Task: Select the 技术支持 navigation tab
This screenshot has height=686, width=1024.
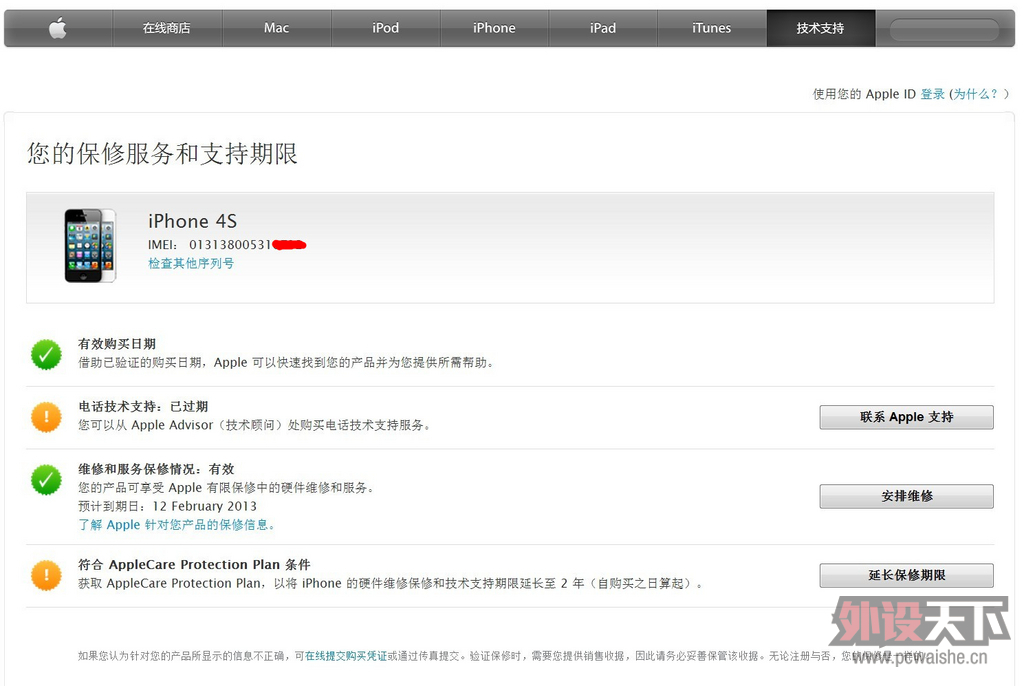Action: 821,28
